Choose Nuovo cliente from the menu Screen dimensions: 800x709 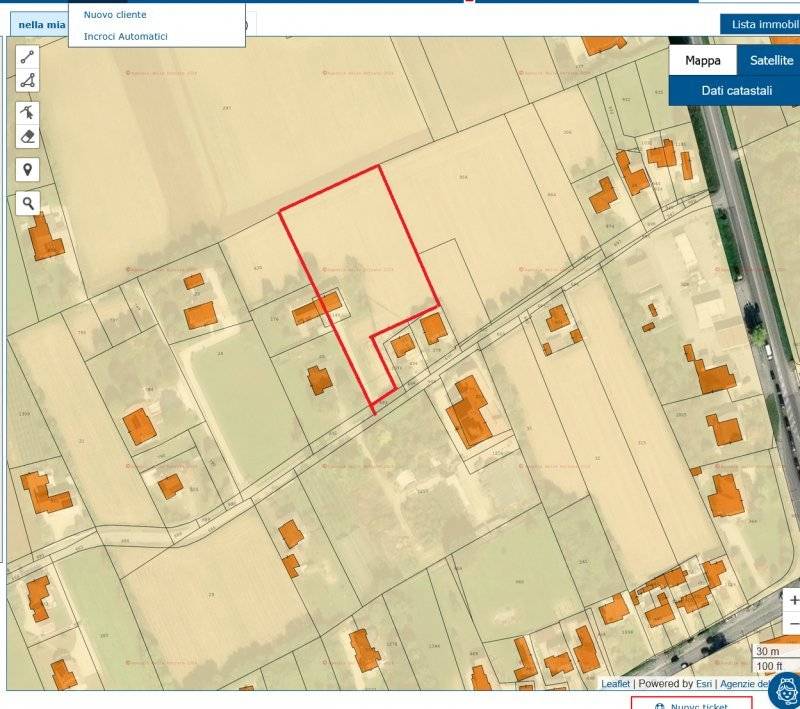pyautogui.click(x=115, y=15)
